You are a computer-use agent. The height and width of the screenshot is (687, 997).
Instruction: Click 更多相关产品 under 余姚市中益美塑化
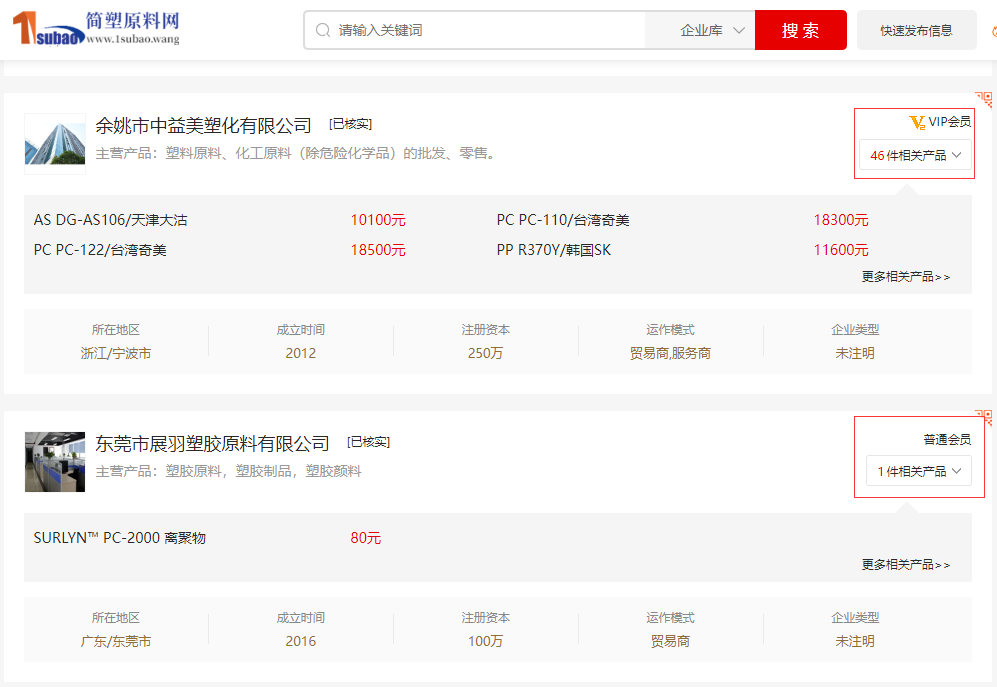[x=906, y=277]
